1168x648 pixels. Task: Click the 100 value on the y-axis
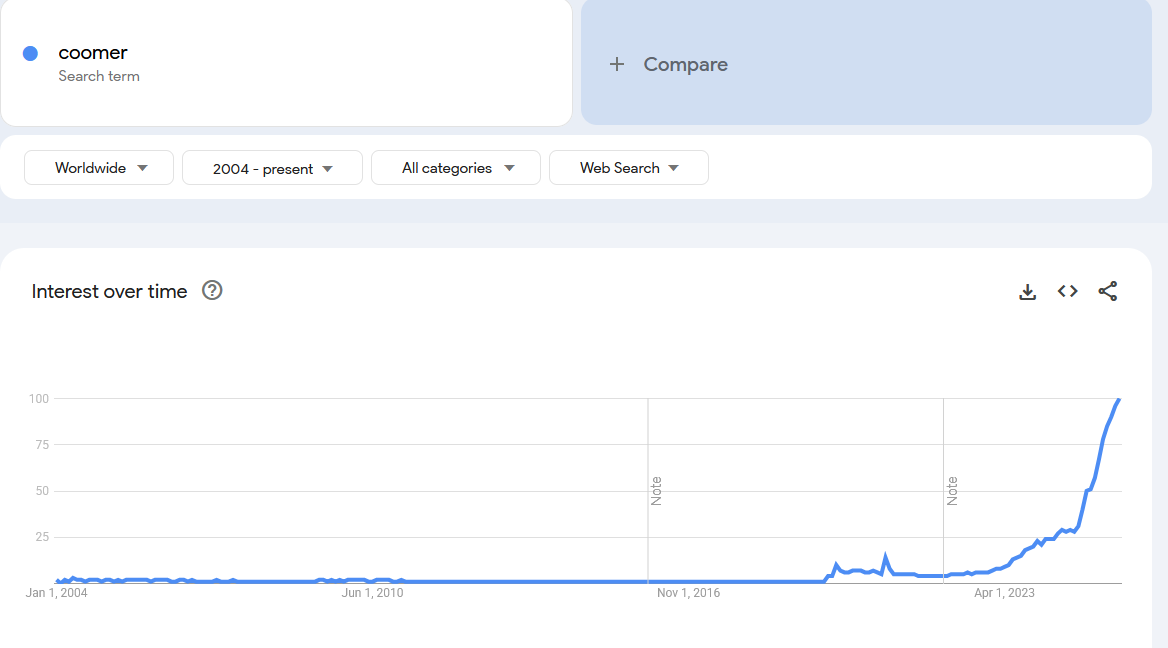click(39, 398)
